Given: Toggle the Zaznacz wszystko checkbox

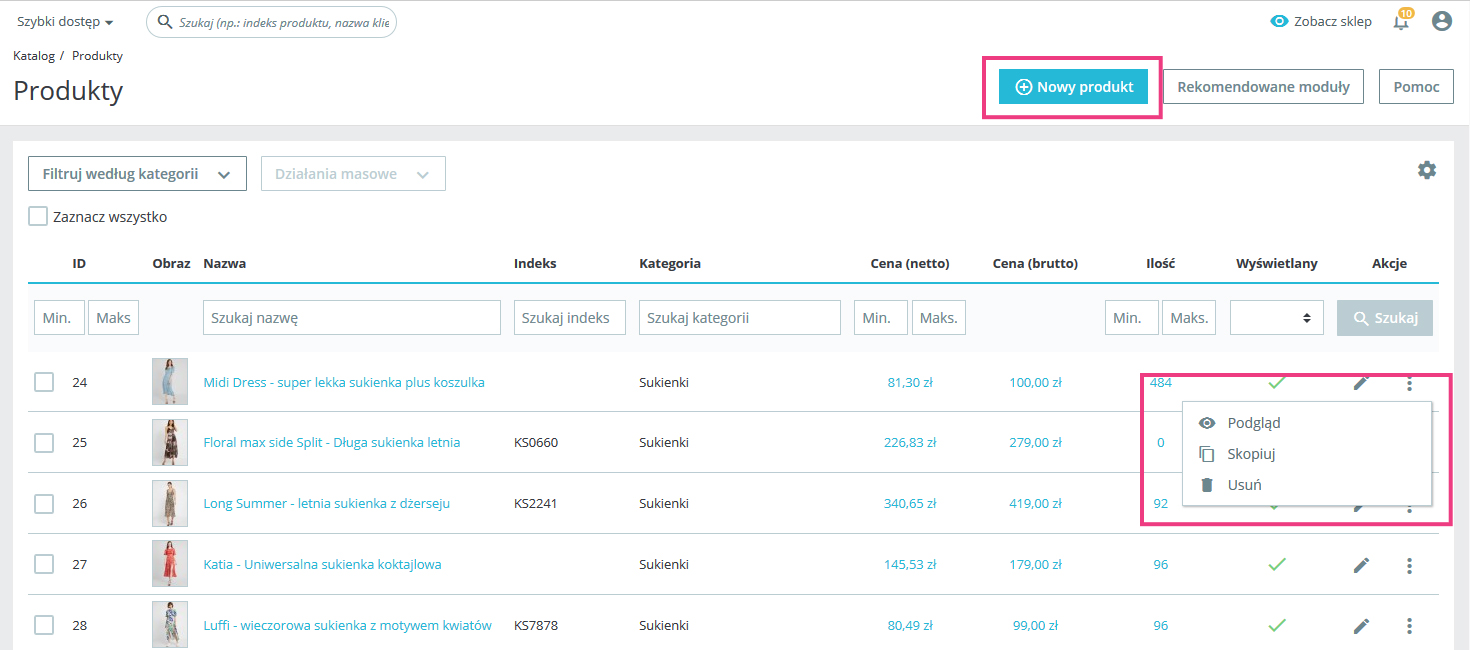Looking at the screenshot, I should click(x=38, y=216).
